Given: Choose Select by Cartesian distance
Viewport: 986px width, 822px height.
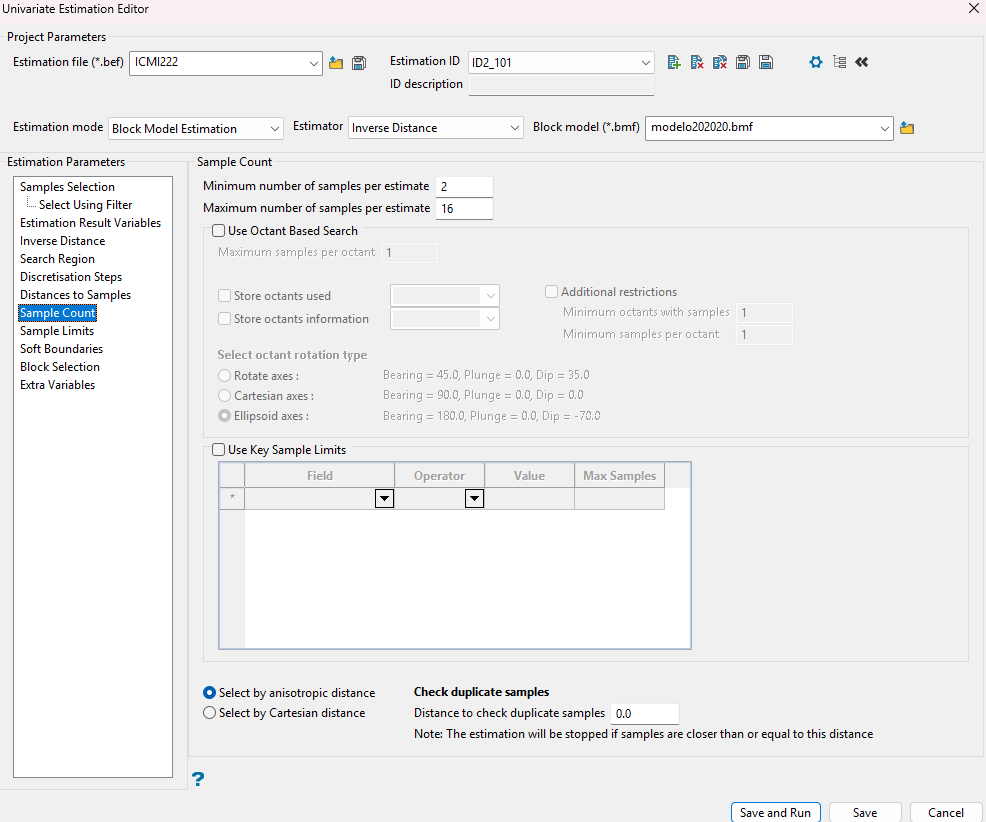Looking at the screenshot, I should tap(209, 713).
